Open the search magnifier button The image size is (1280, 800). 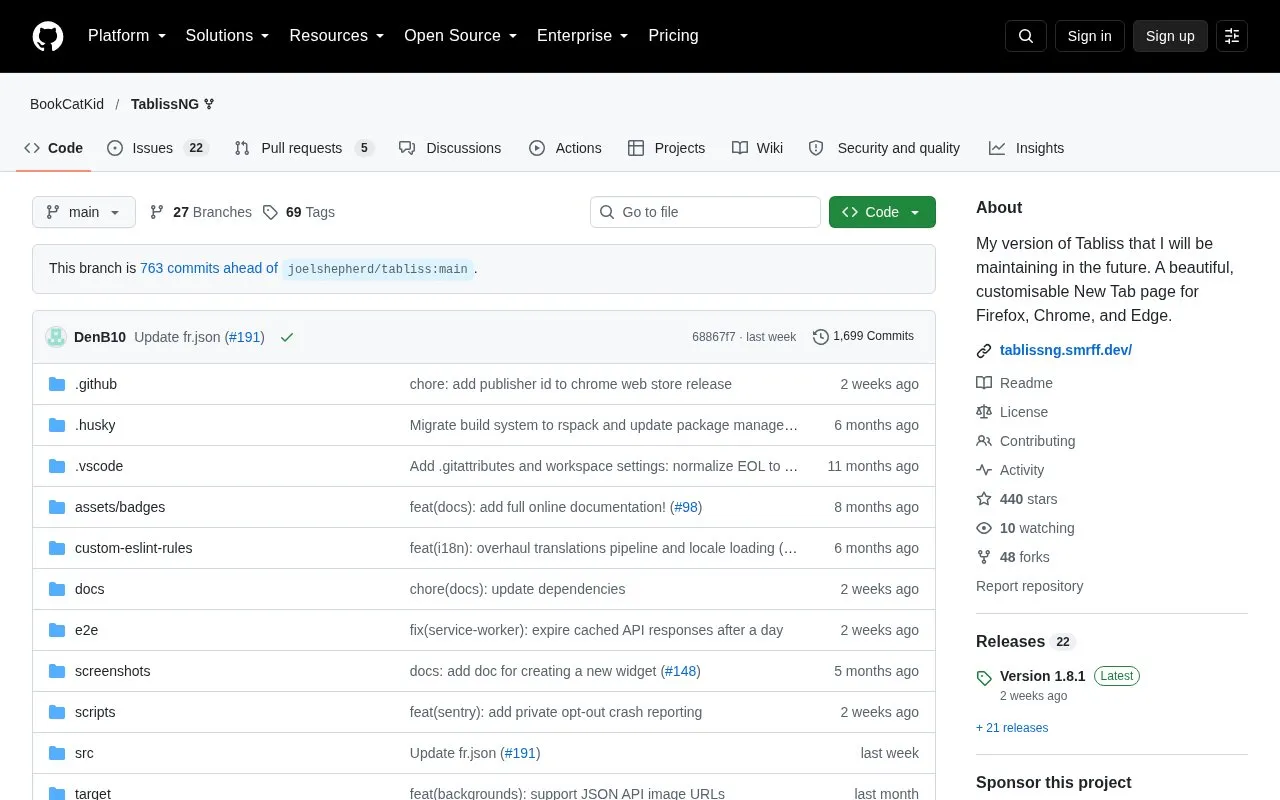point(1026,36)
